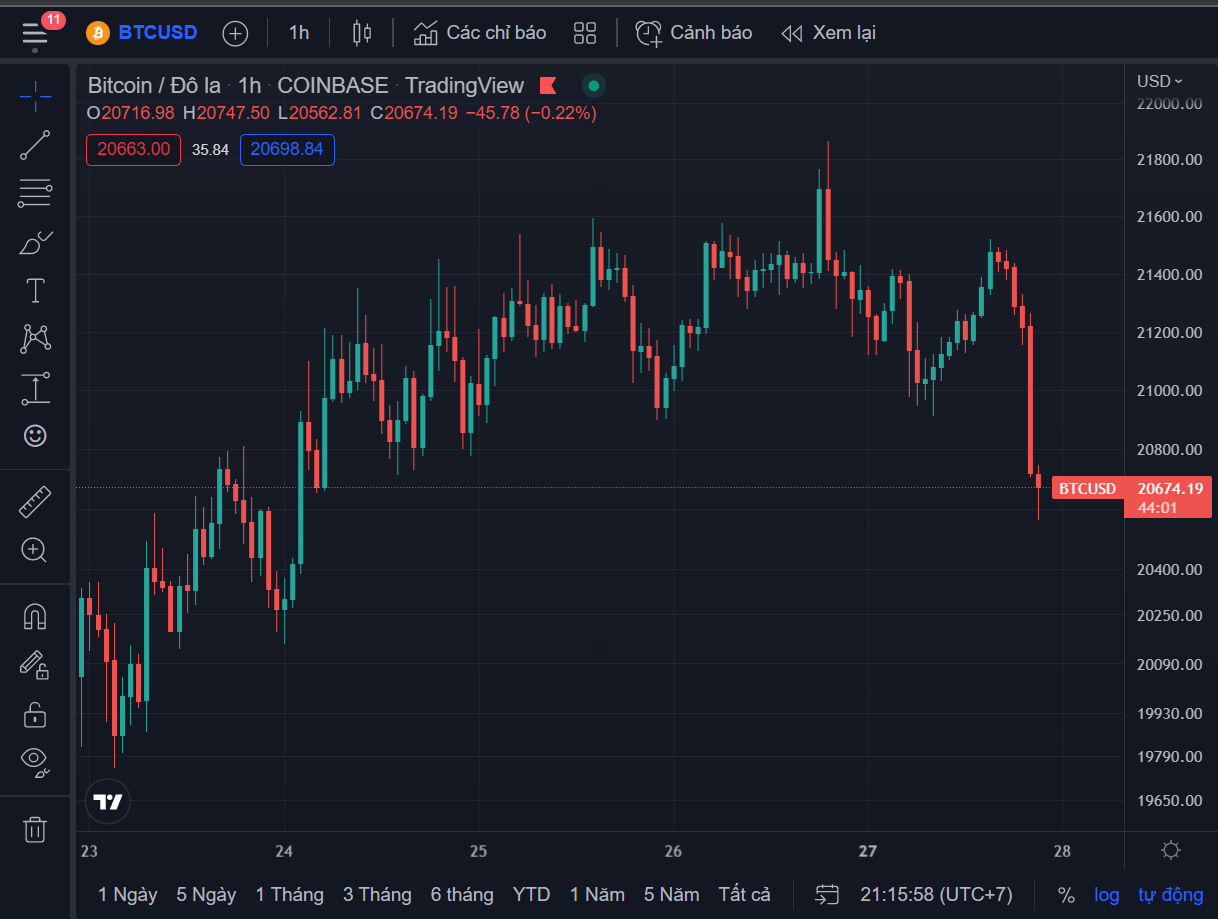Click the green market status dot
This screenshot has width=1218, height=919.
(x=594, y=86)
